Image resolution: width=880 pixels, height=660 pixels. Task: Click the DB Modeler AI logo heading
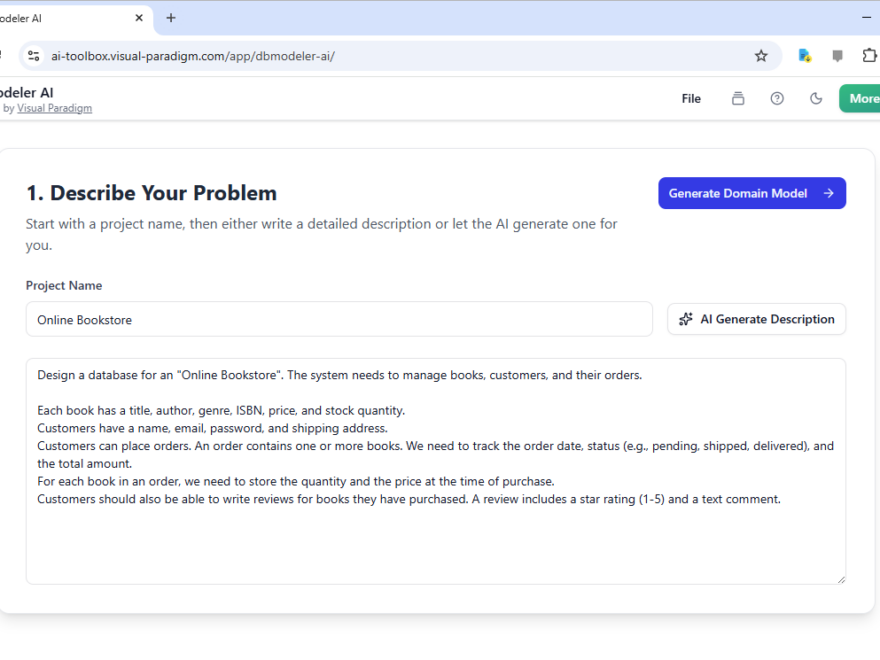(x=27, y=92)
